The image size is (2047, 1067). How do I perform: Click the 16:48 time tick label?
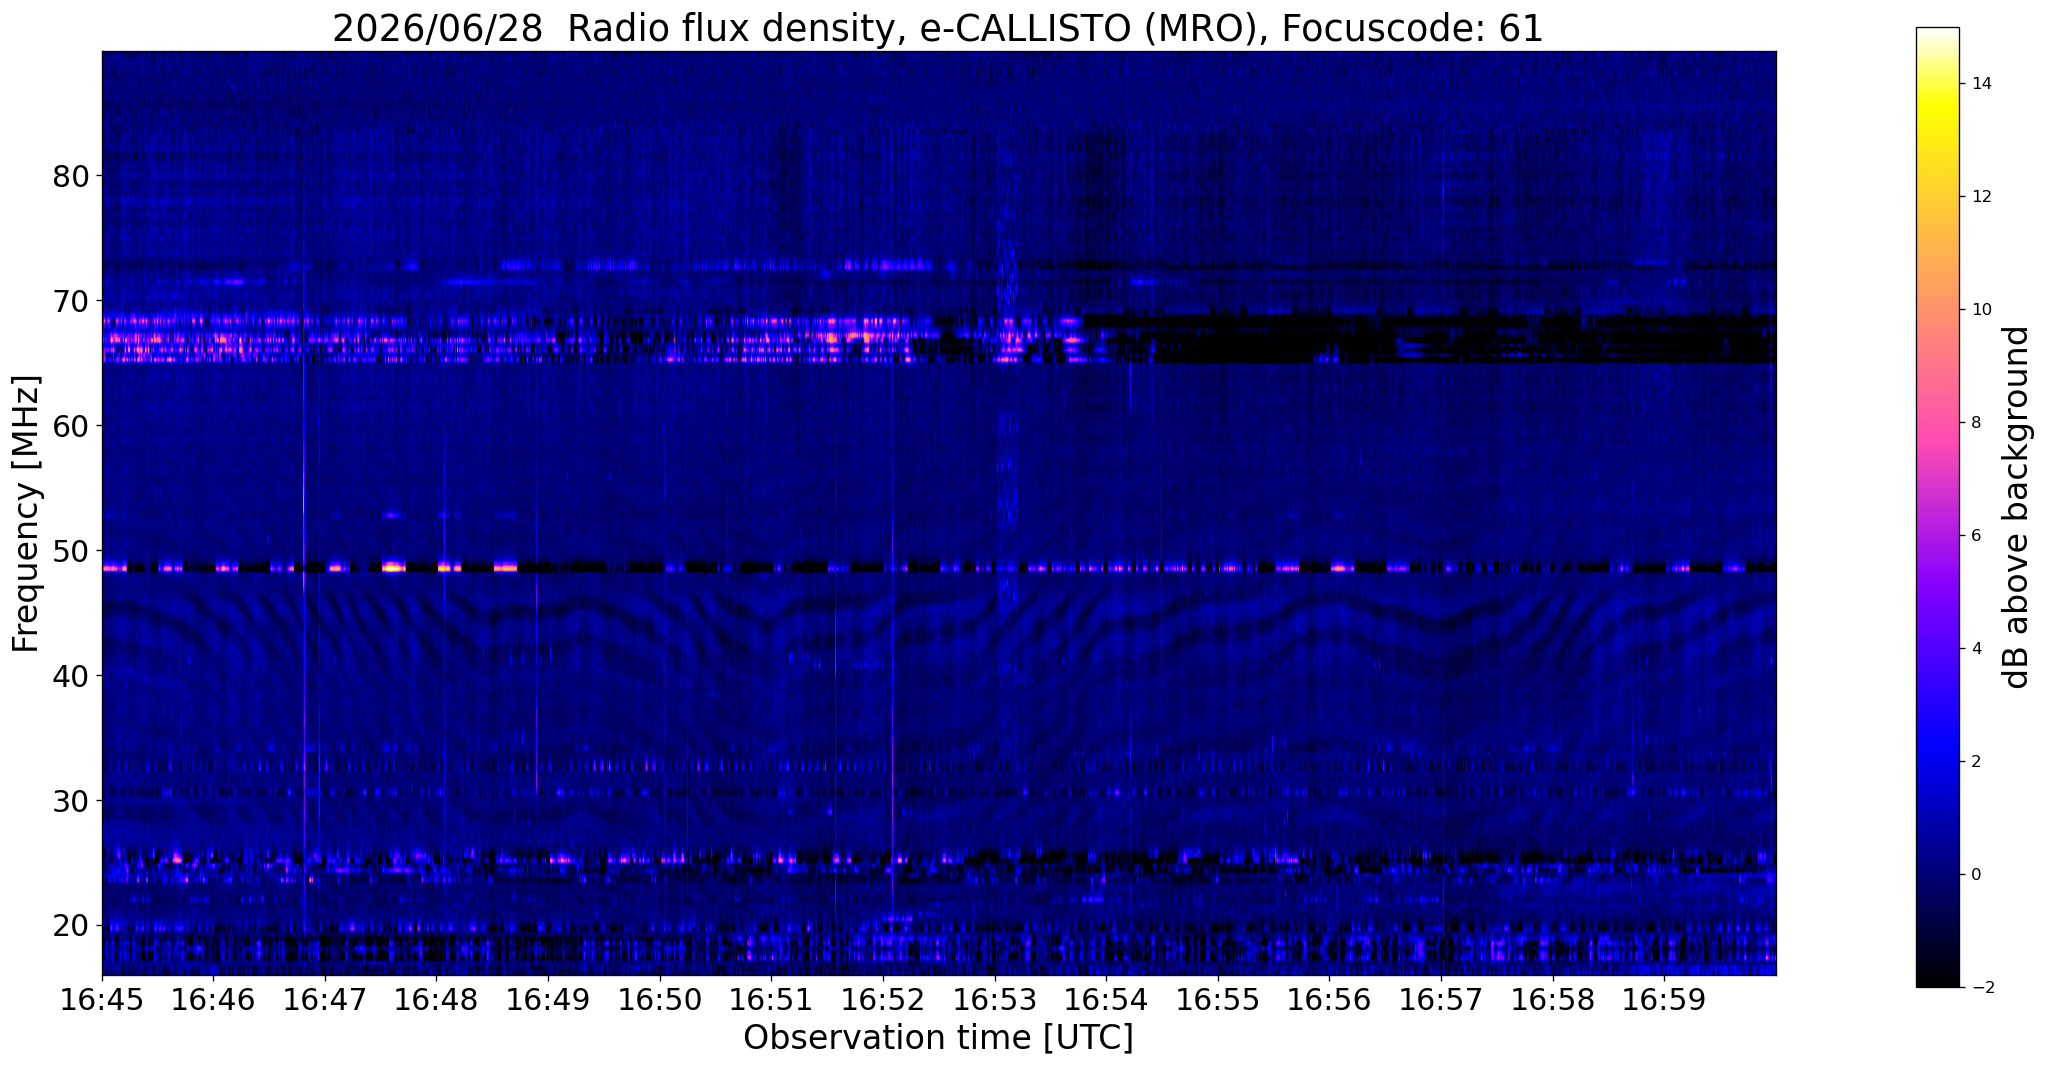coord(436,998)
